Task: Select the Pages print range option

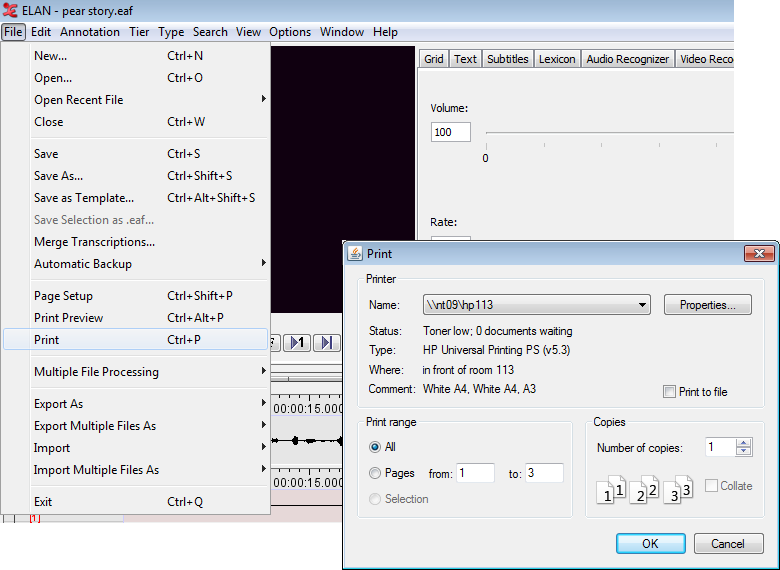Action: 375,473
